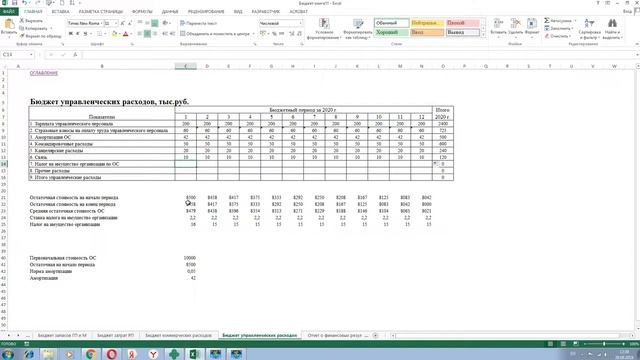The image size is (640, 360).
Task: Toggle Align left button
Action: point(140,34)
